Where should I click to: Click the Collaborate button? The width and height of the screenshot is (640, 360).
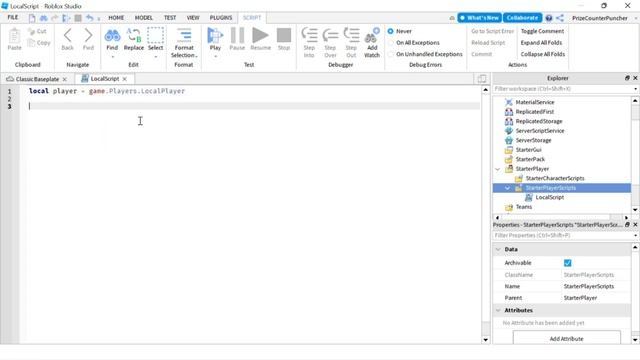[x=522, y=18]
